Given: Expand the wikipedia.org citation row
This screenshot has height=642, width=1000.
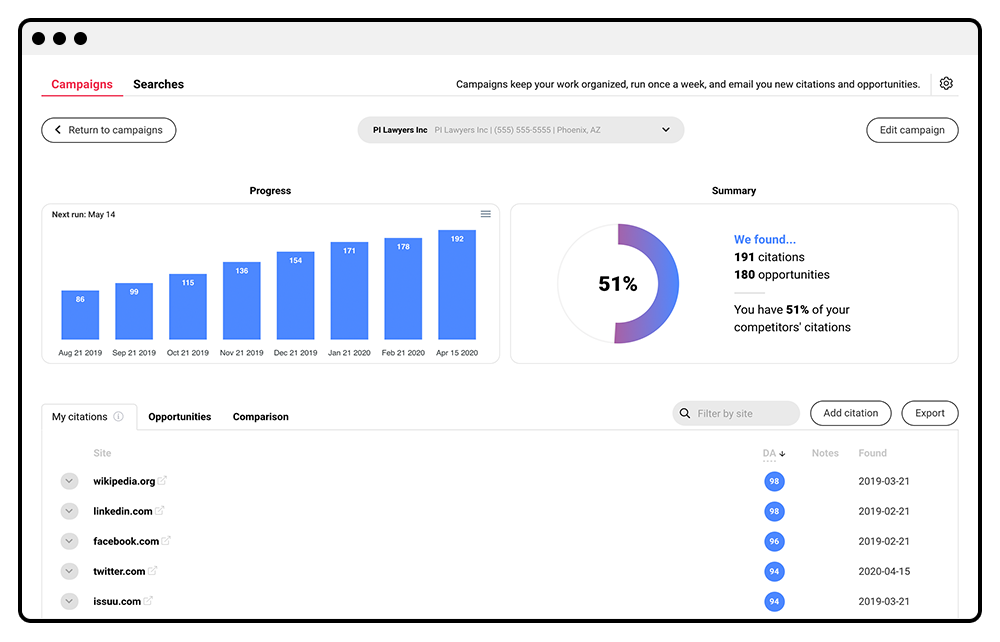Looking at the screenshot, I should coord(69,480).
